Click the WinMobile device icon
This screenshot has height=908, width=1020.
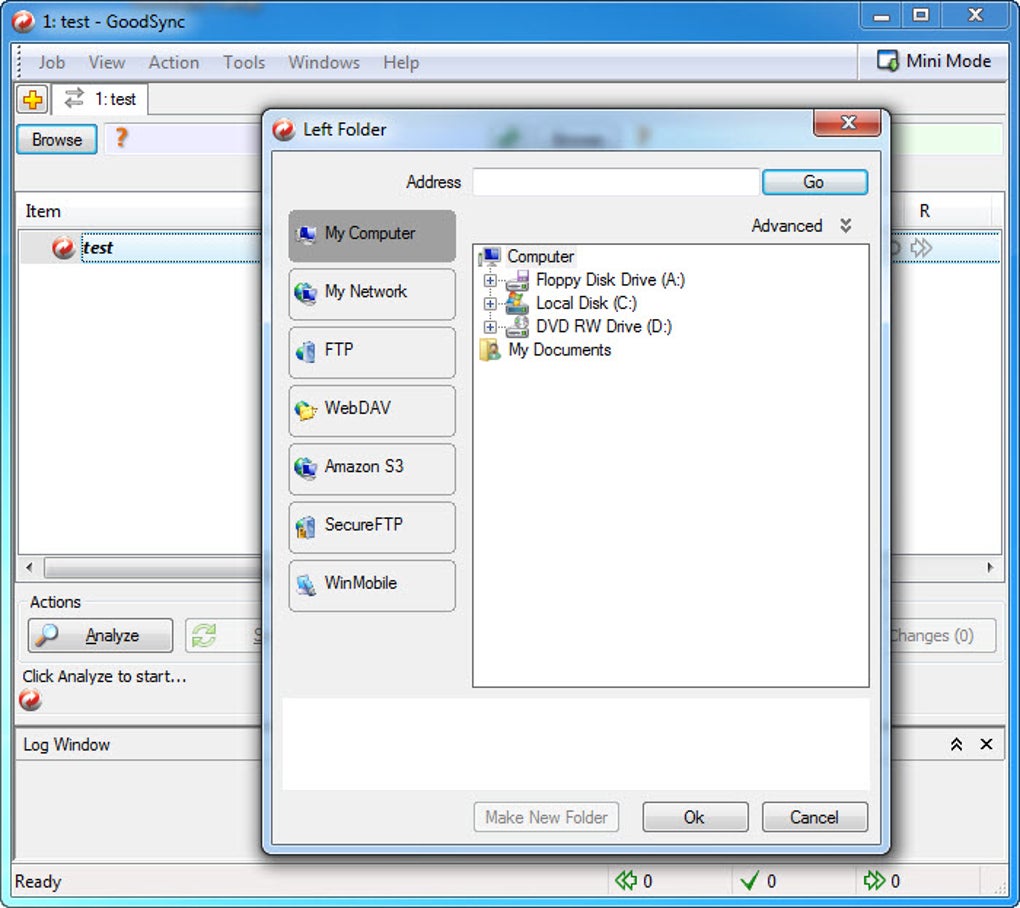coord(306,585)
